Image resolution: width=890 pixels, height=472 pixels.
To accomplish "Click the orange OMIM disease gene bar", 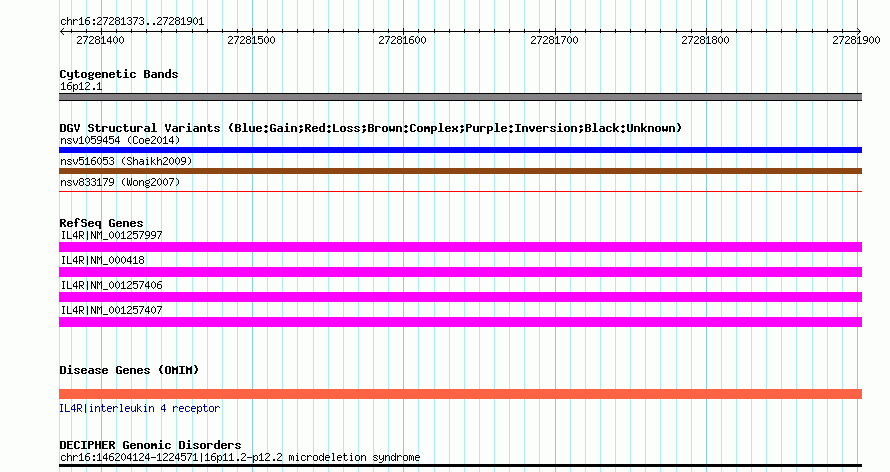I will click(460, 394).
